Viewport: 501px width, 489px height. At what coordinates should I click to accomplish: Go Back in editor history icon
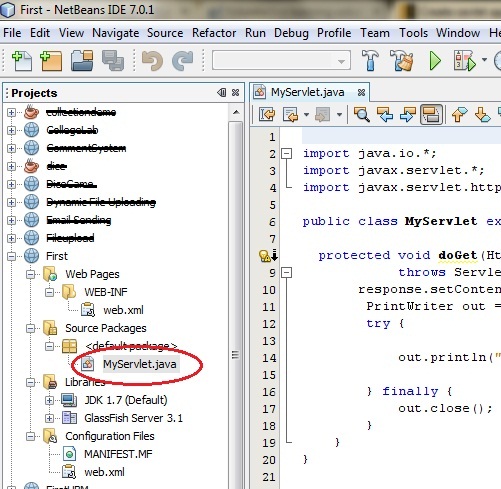(290, 115)
